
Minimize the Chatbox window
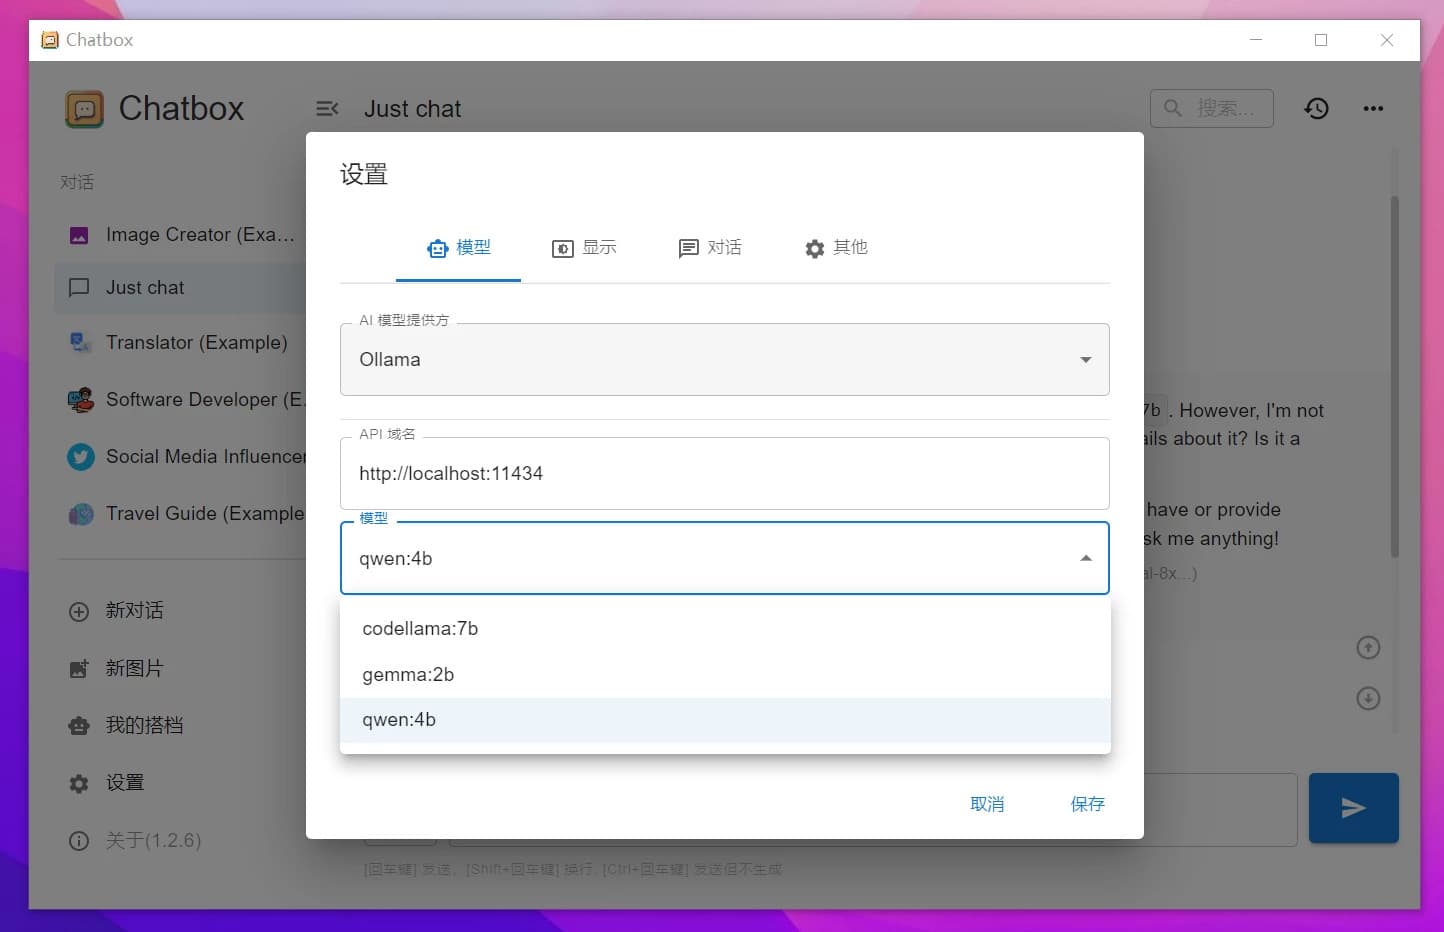[x=1256, y=40]
